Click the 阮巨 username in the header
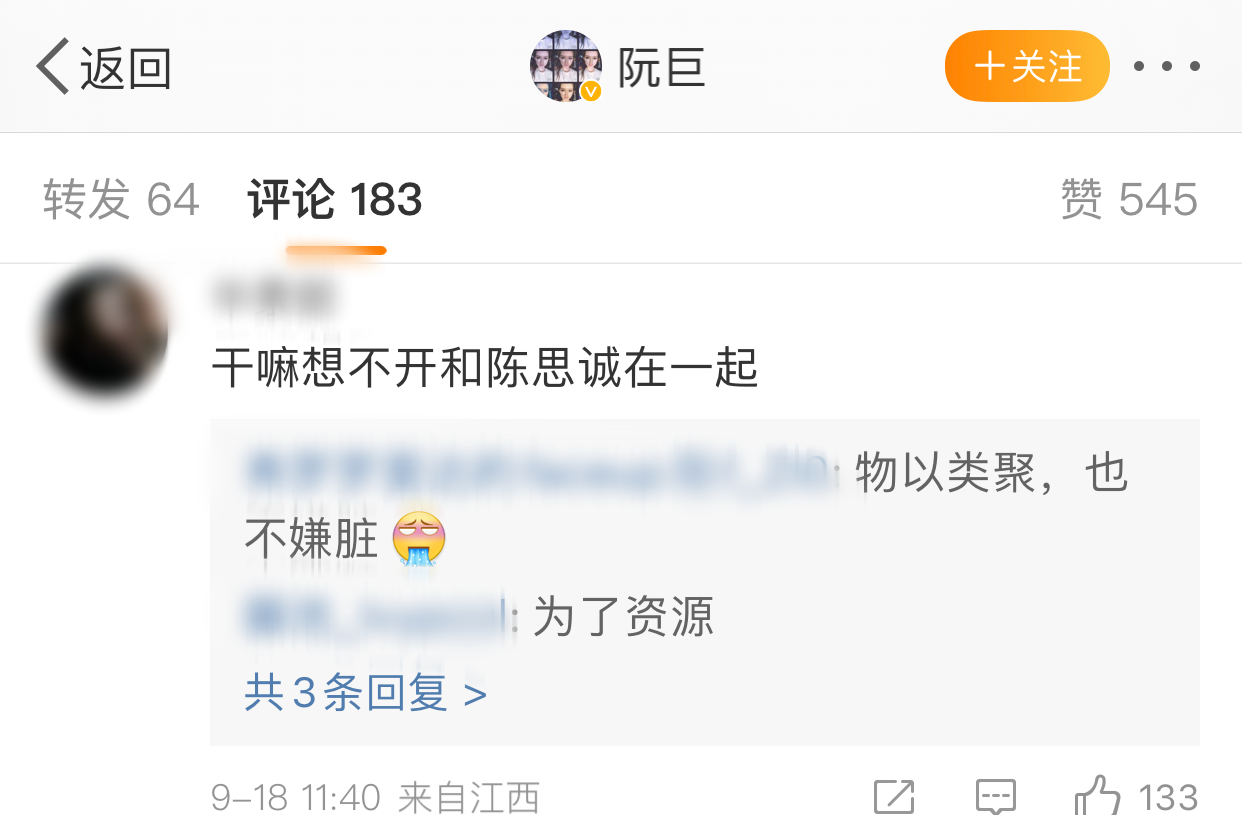The image size is (1242, 815). [662, 68]
